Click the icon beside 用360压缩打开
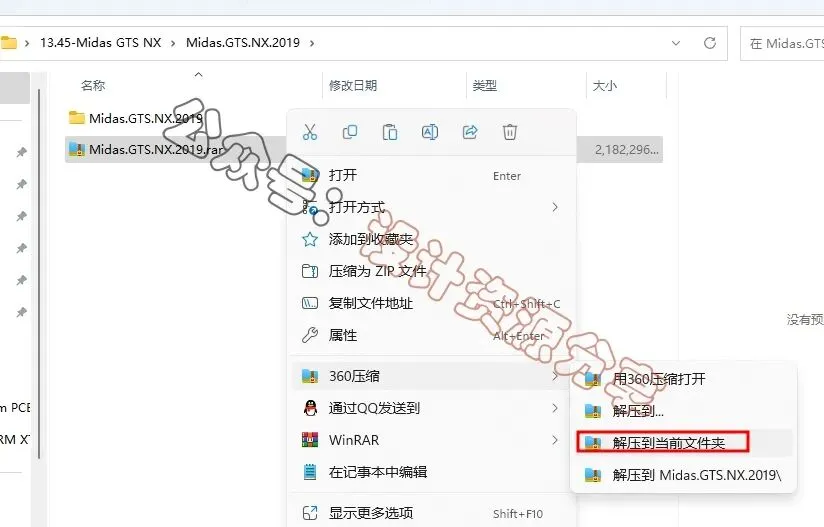 [593, 379]
